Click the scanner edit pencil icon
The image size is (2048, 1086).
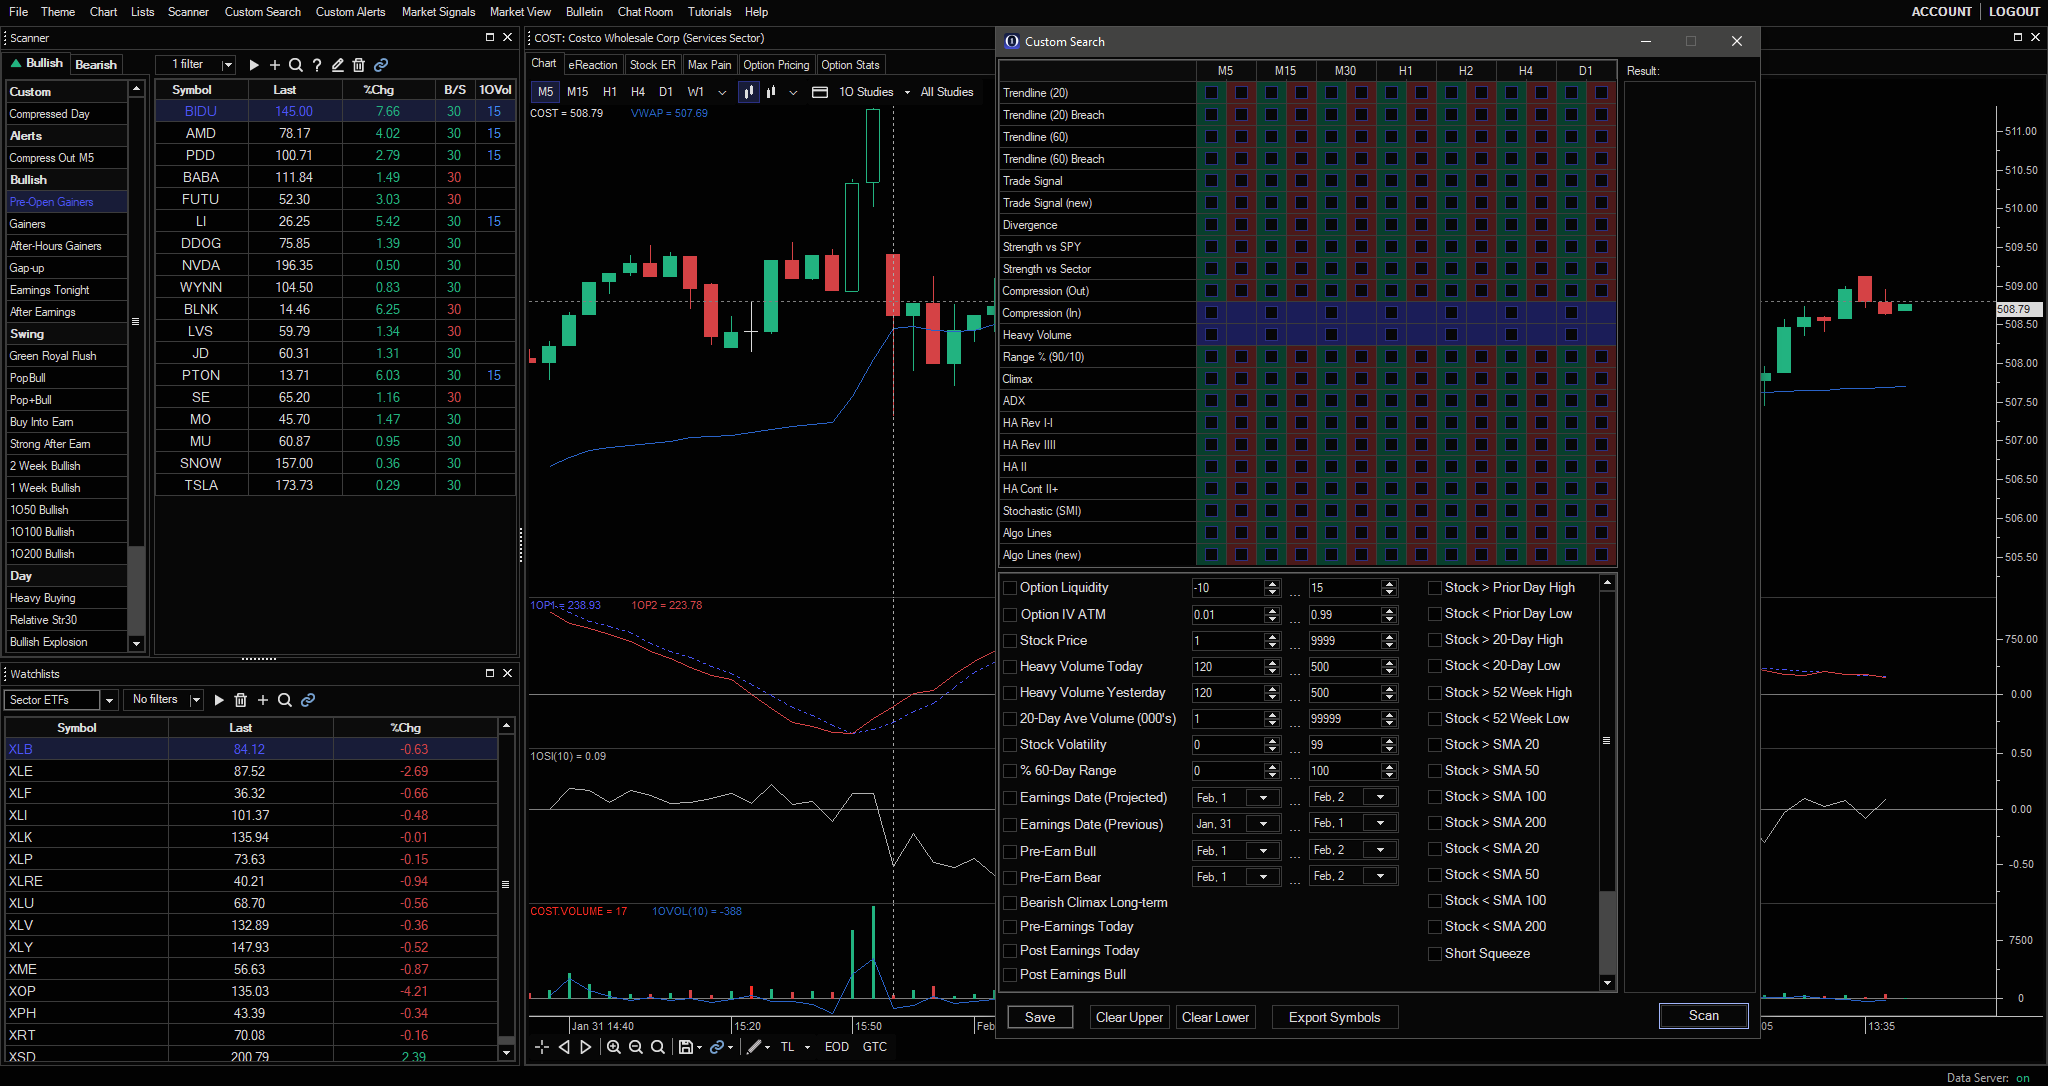point(338,65)
